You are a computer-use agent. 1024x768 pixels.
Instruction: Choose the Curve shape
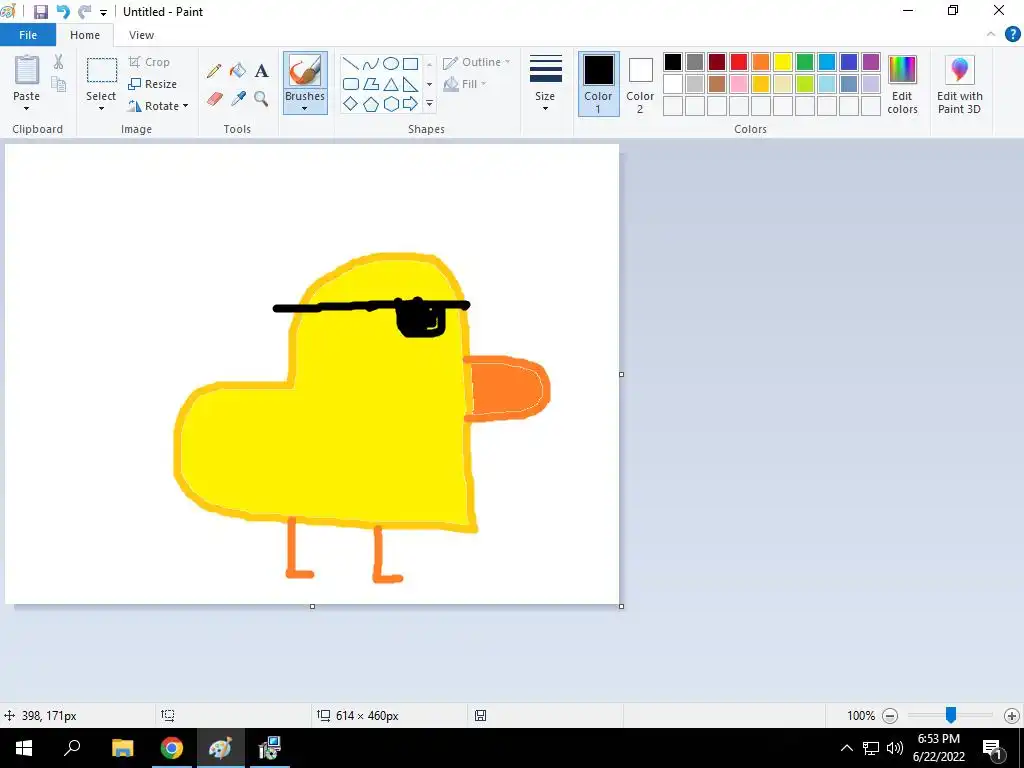click(x=370, y=63)
